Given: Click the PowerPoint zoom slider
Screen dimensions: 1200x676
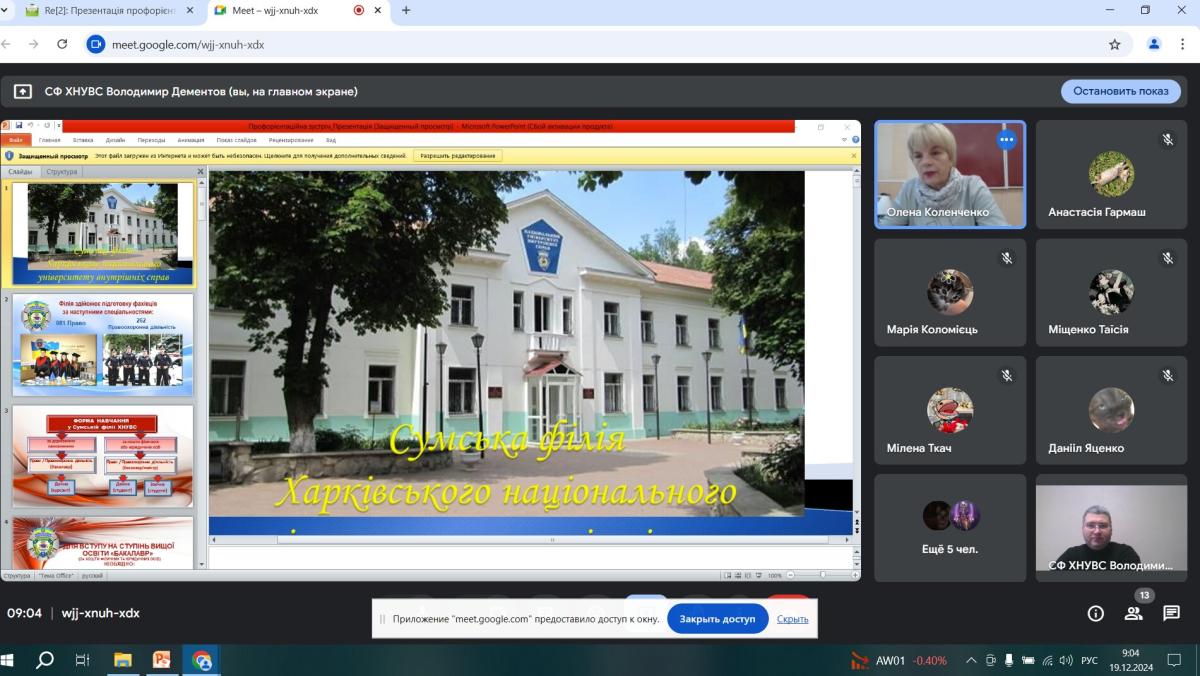Looking at the screenshot, I should [x=822, y=576].
